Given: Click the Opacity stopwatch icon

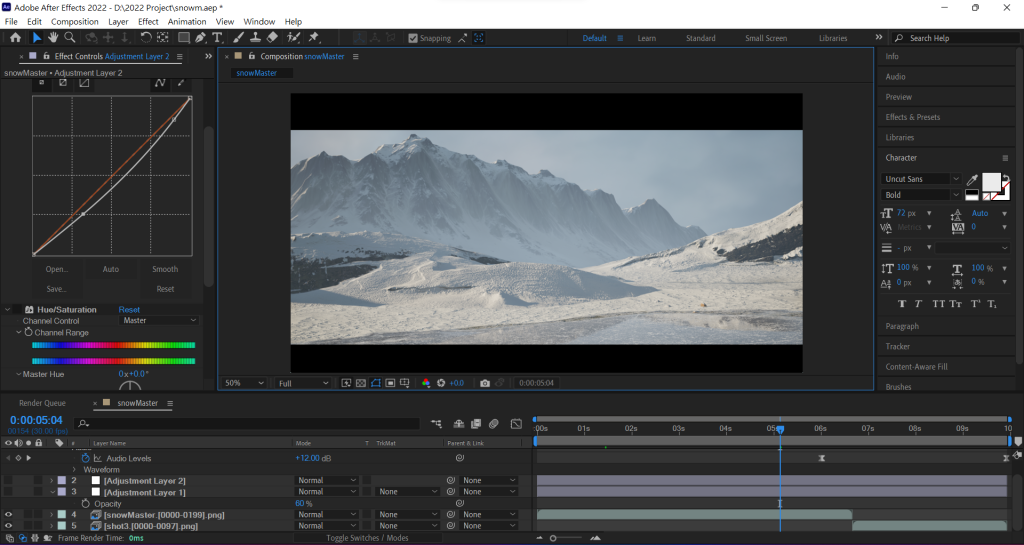Looking at the screenshot, I should 86,503.
